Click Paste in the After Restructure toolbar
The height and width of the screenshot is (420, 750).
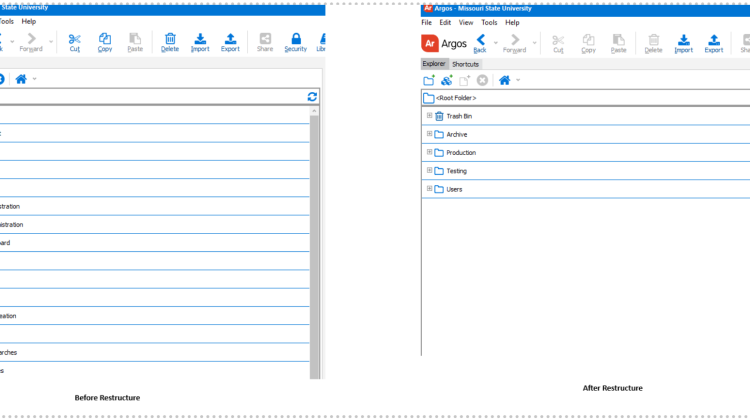pyautogui.click(x=618, y=43)
